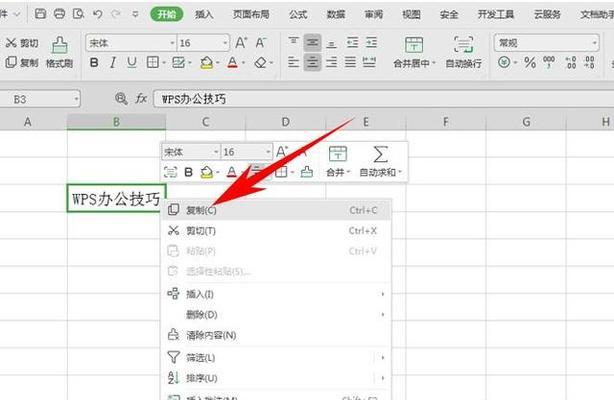Click 合并居中 merge and center

(x=414, y=52)
